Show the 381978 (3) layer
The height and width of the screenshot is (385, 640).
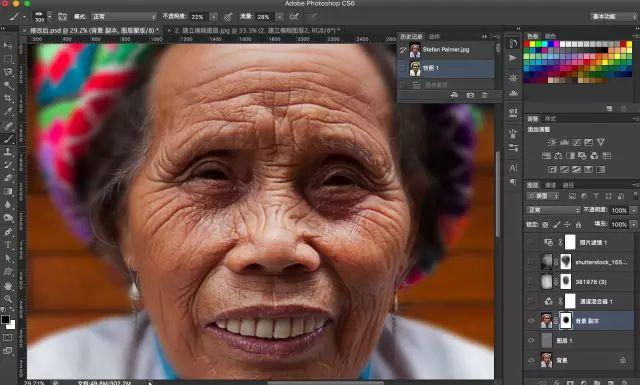pos(531,281)
